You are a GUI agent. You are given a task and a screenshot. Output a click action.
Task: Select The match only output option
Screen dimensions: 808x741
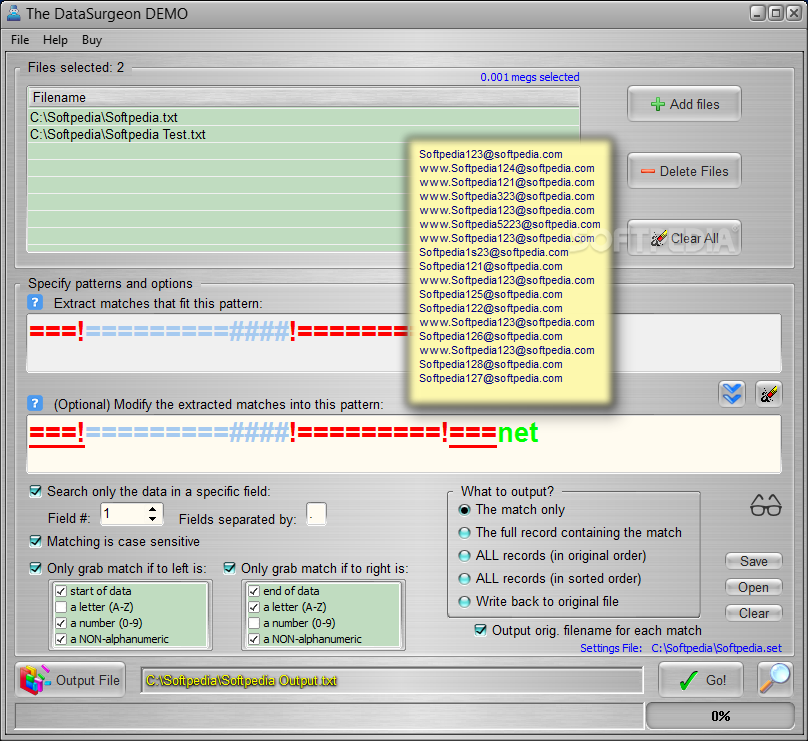tap(464, 510)
